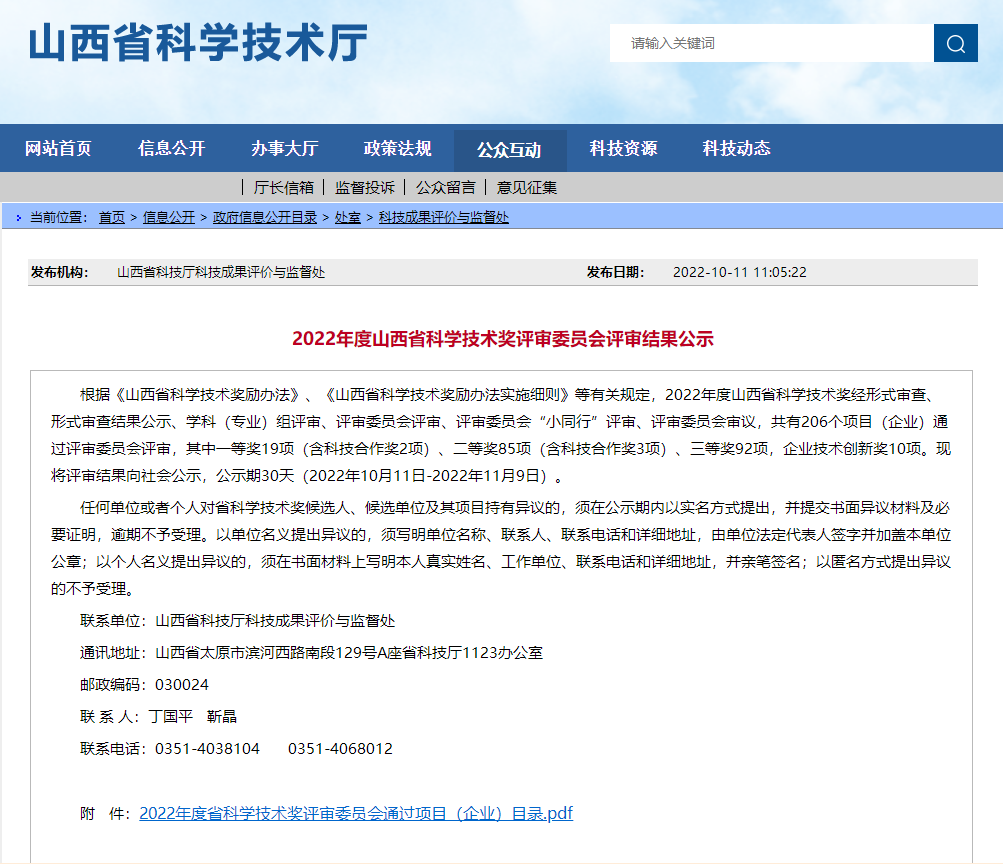Go to 科技成果评价与监督处 breadcrumb link
The height and width of the screenshot is (864, 1003).
pyautogui.click(x=443, y=217)
